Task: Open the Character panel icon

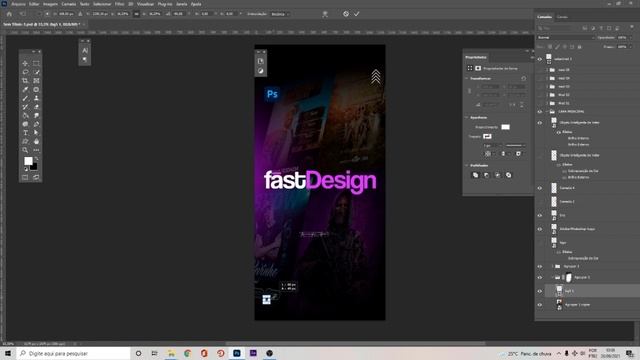Action: [85, 51]
